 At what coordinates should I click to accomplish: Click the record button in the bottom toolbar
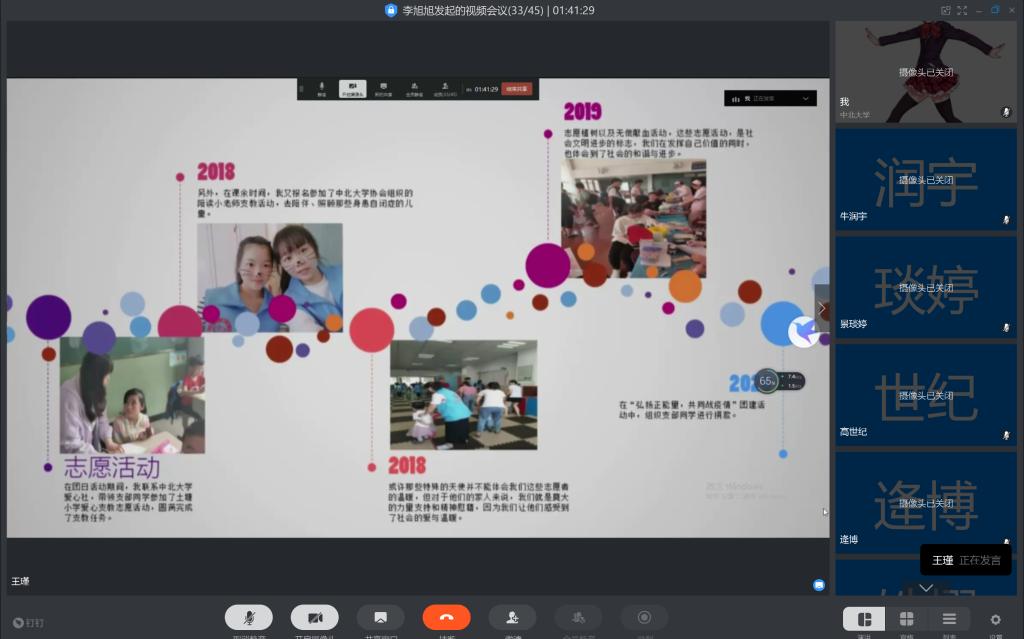(x=644, y=617)
